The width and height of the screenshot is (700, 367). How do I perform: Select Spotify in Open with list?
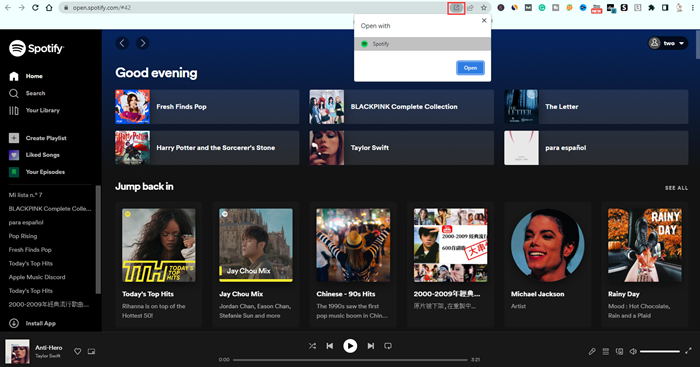click(x=422, y=44)
